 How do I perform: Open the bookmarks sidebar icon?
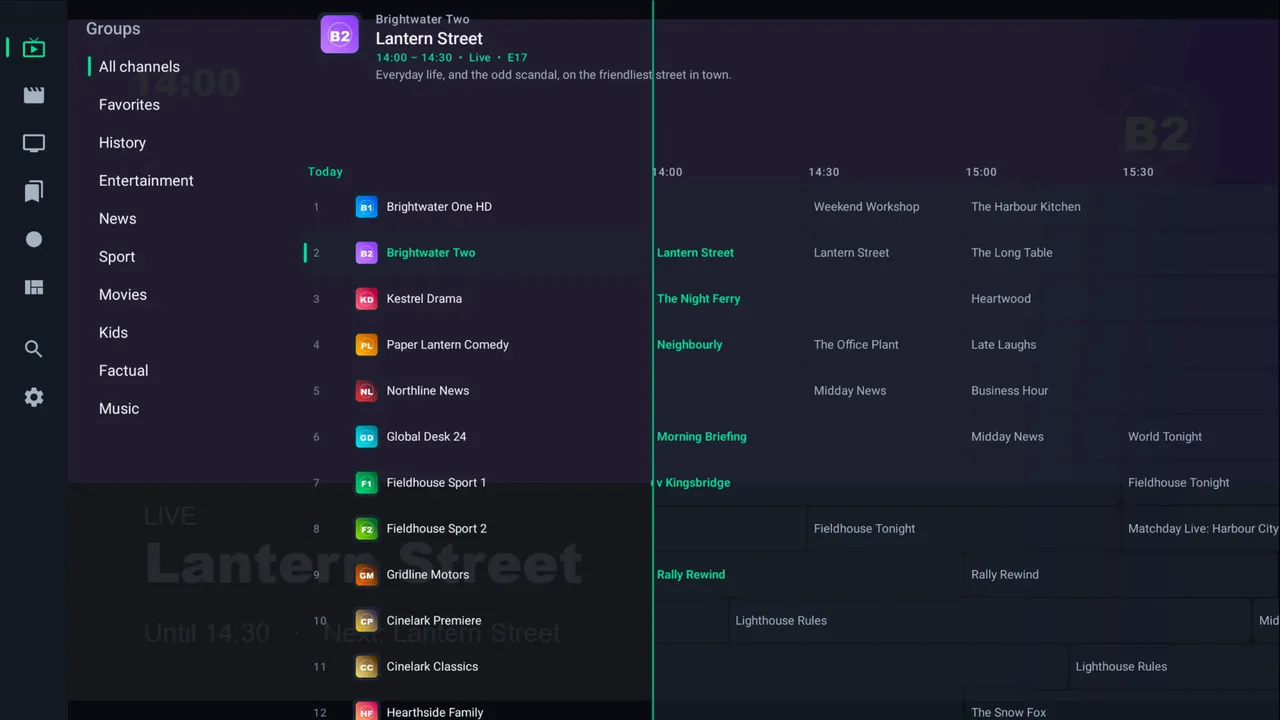34,191
